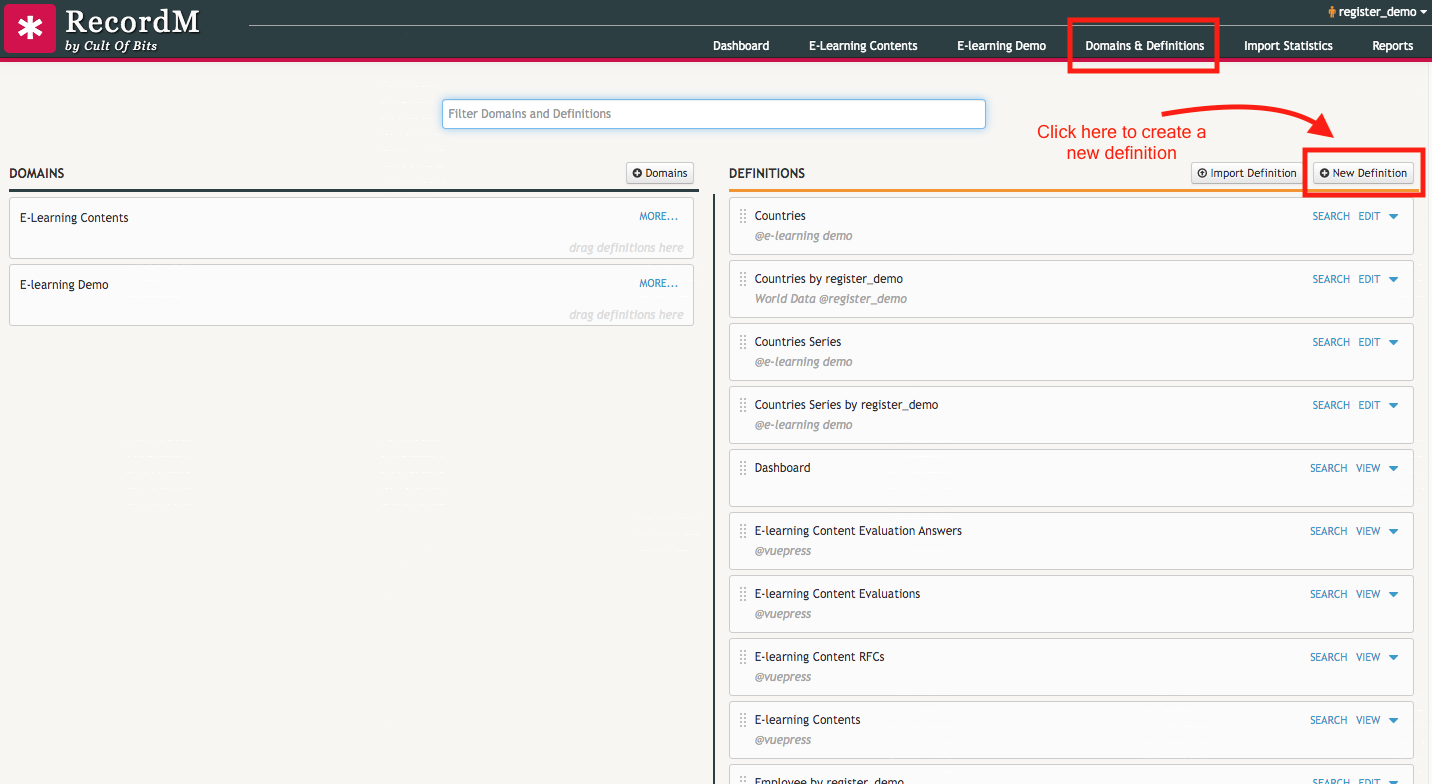Click the E-learning Content Evaluation Answers title
This screenshot has height=784, width=1432.
(x=858, y=531)
